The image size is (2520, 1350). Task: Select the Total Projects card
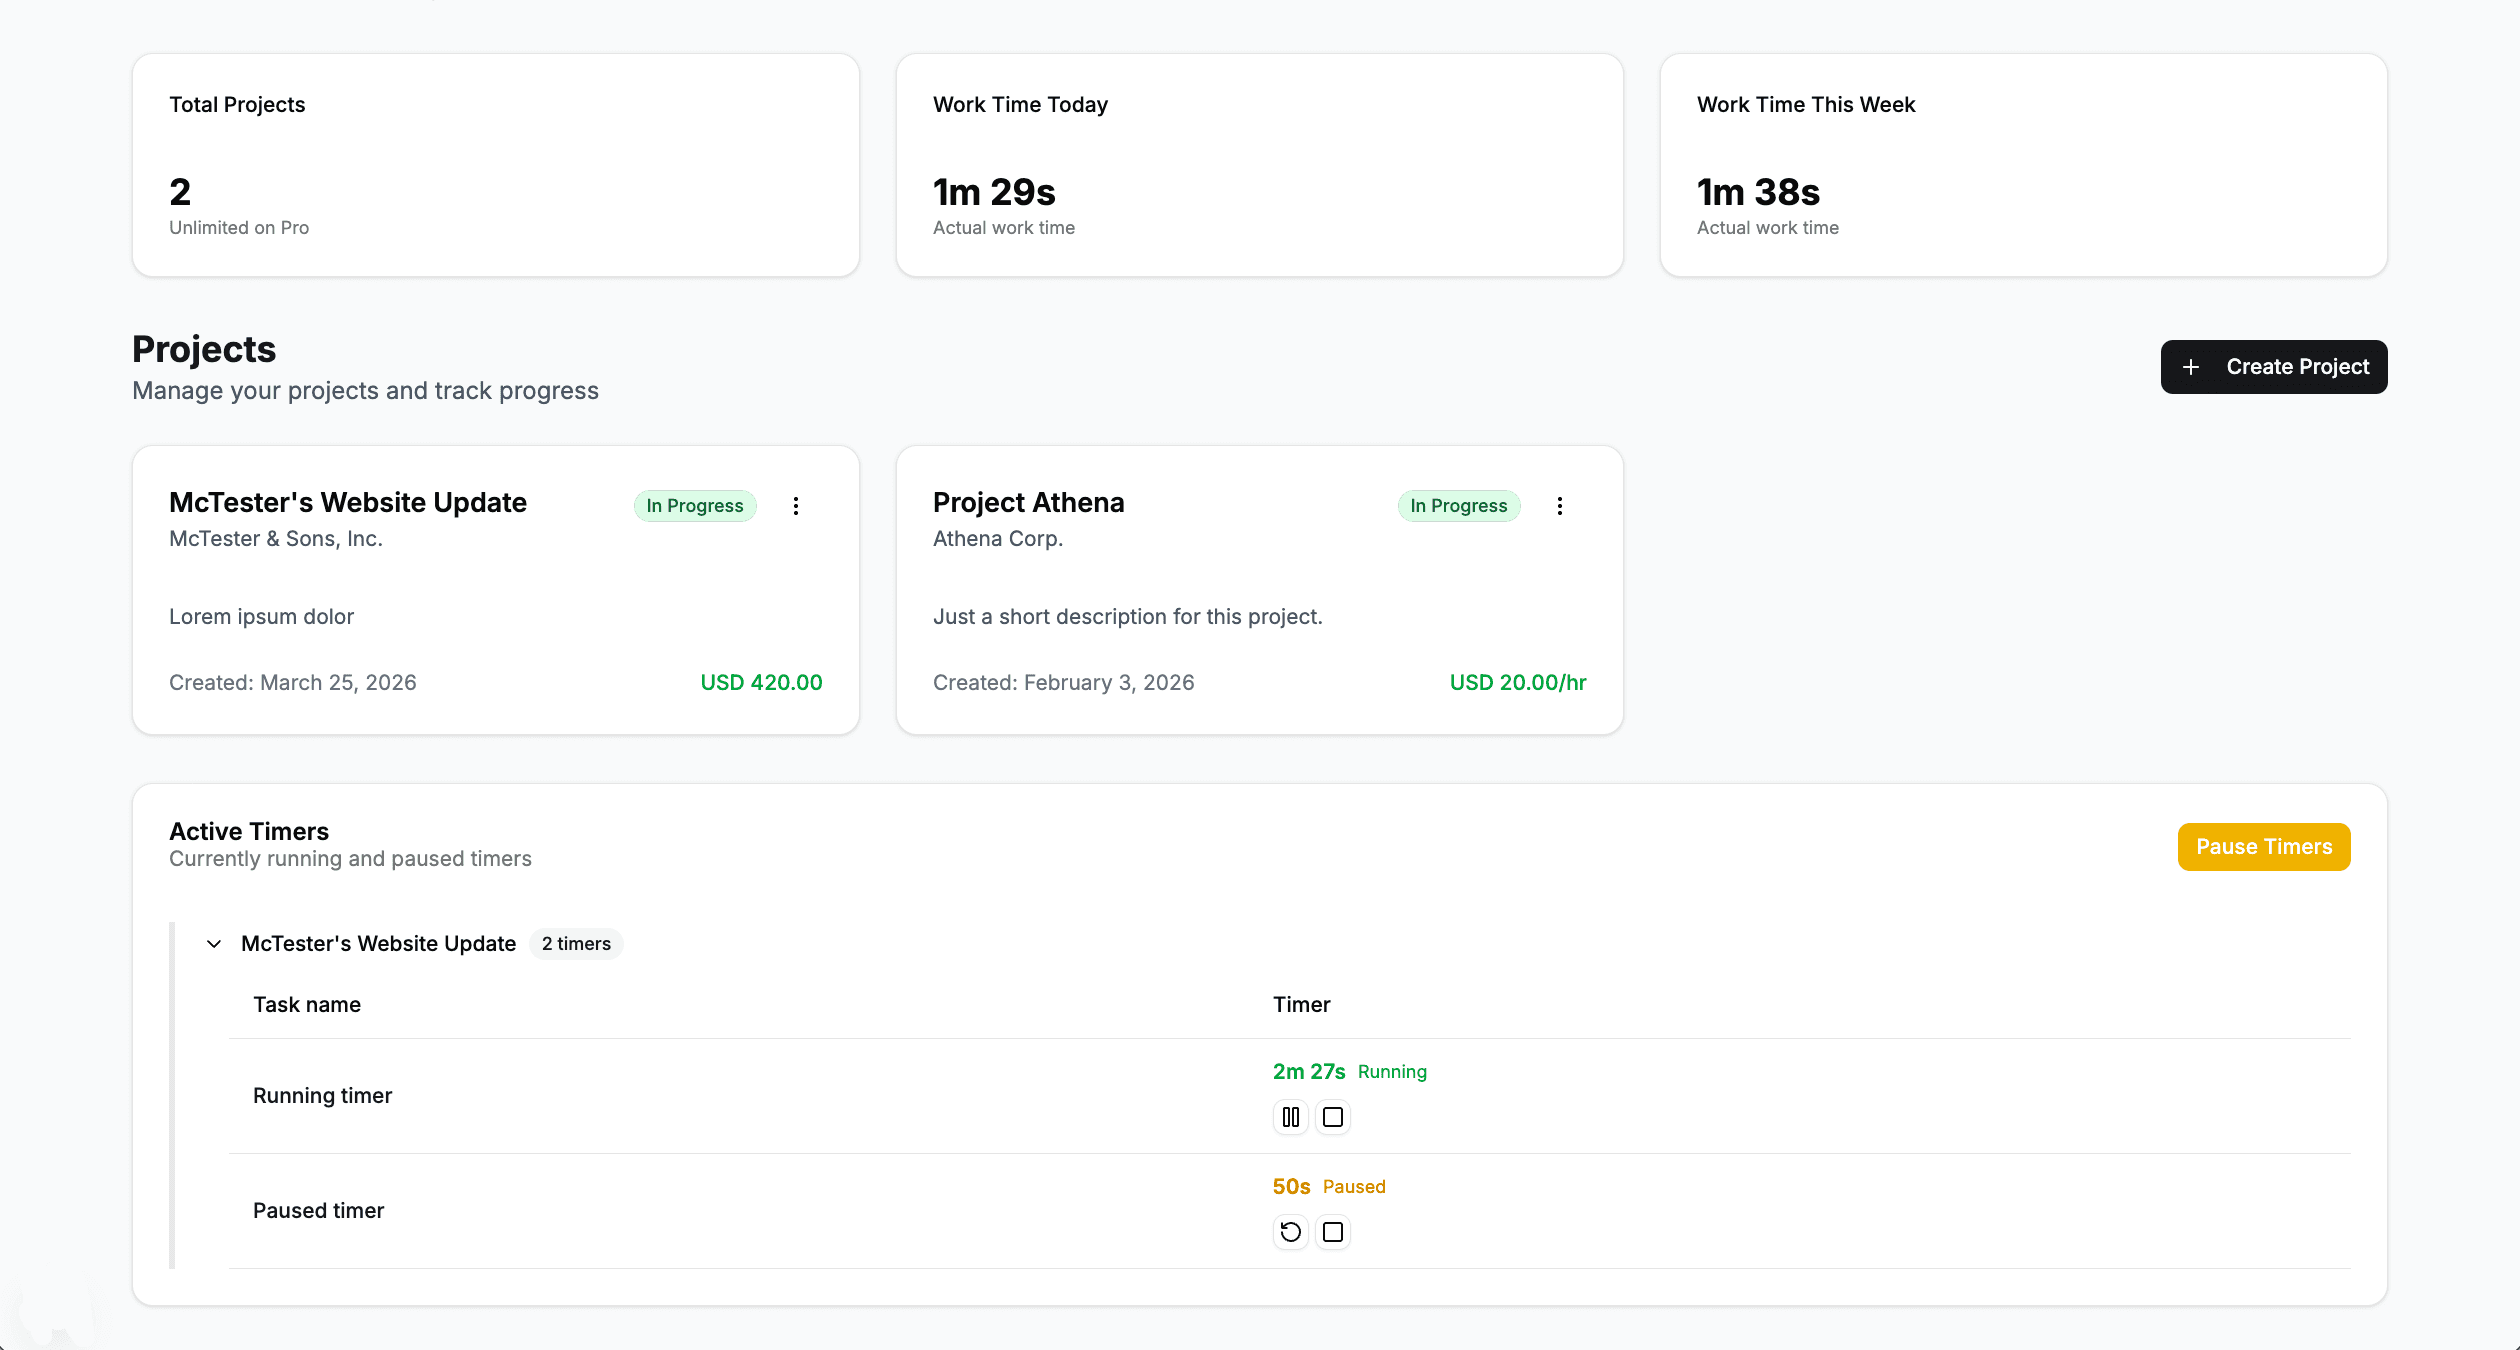click(496, 165)
